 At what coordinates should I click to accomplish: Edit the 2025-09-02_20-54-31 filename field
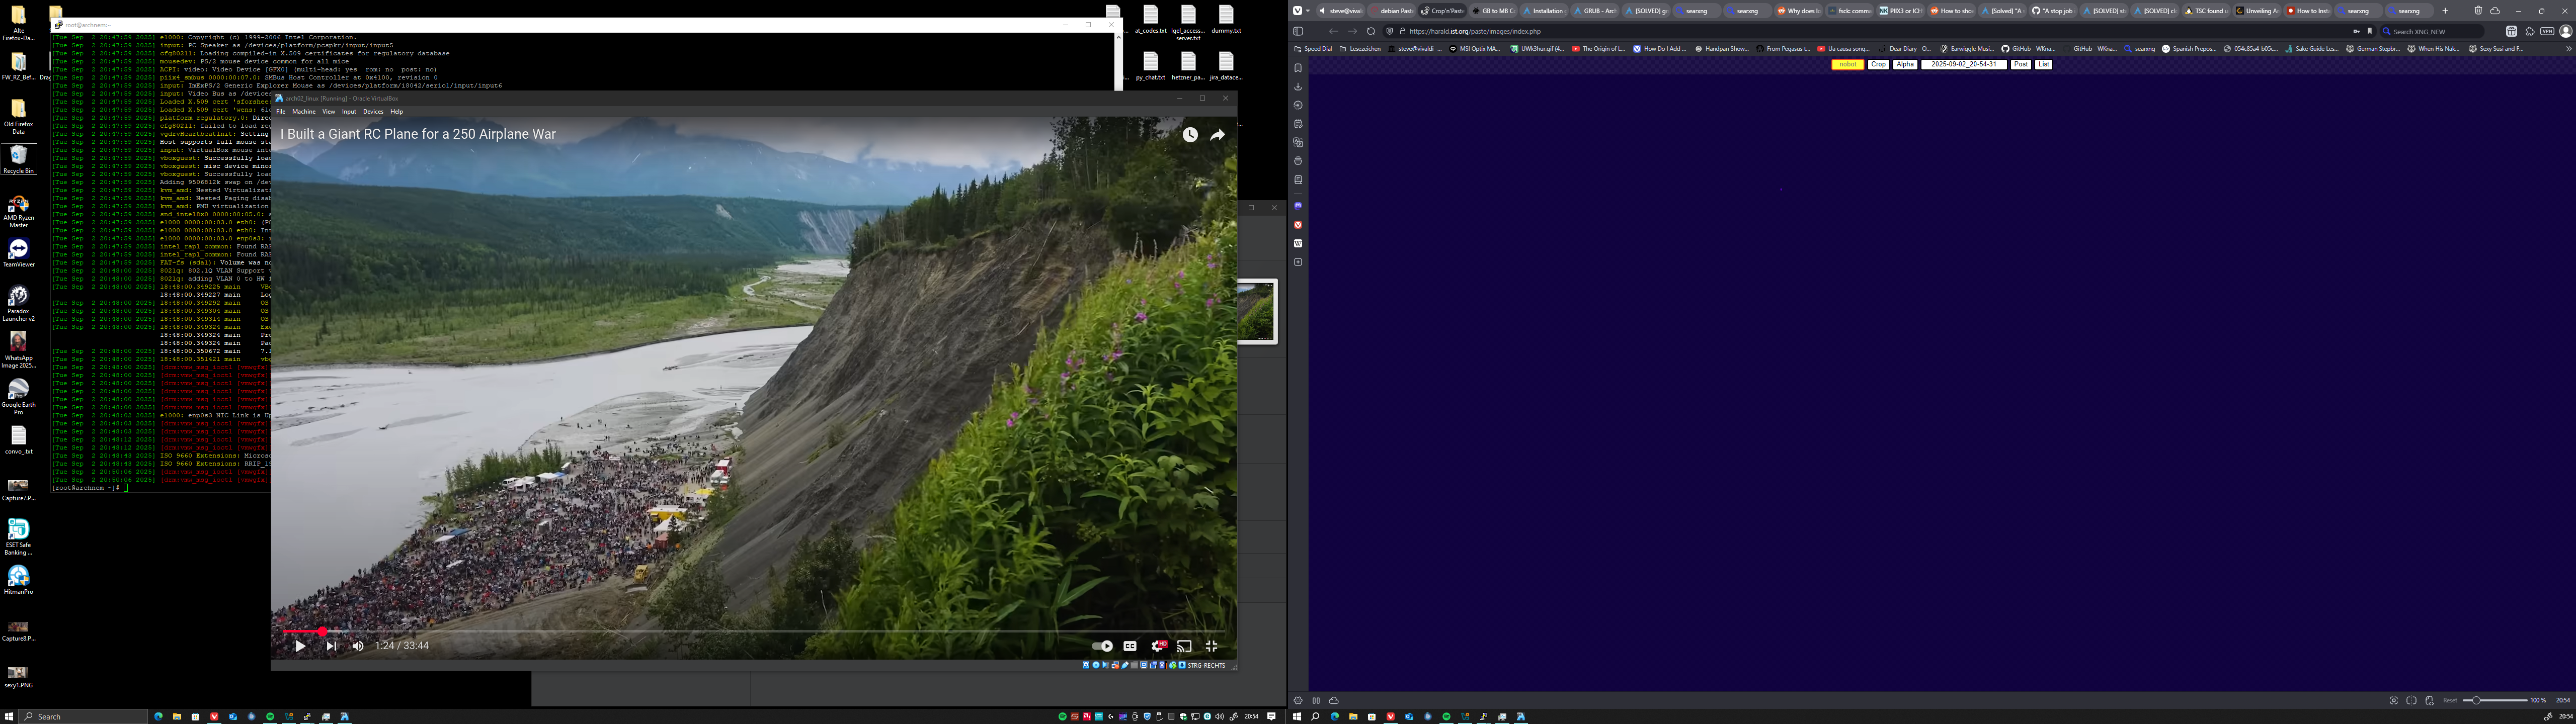(1964, 64)
